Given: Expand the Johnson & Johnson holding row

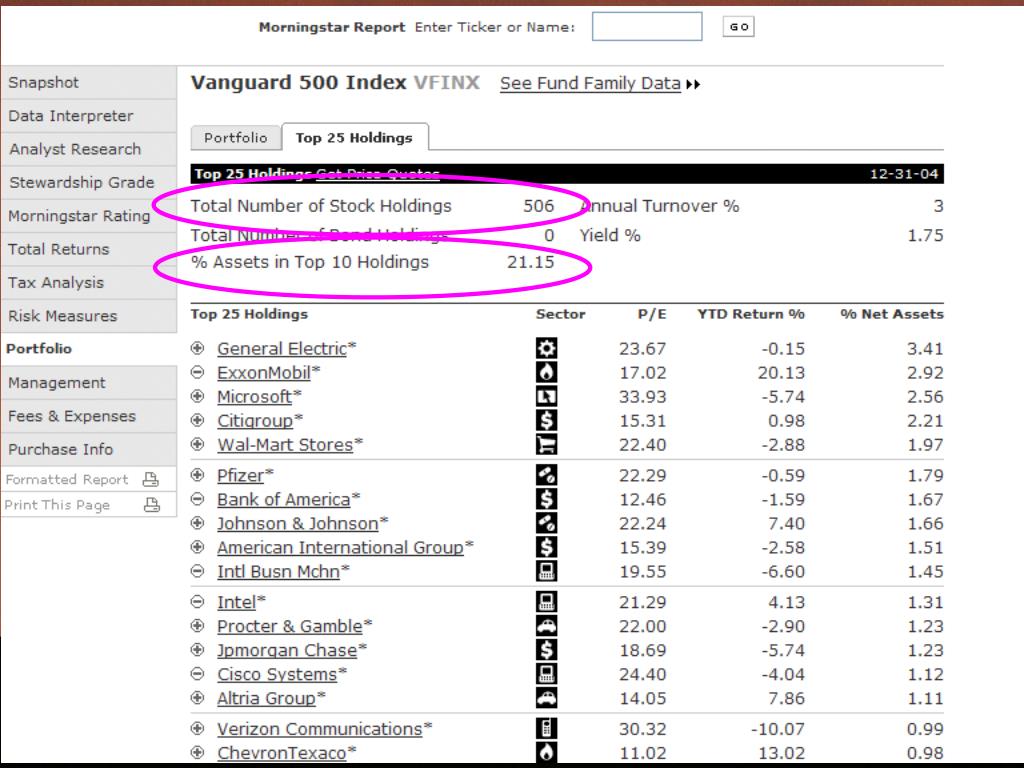Looking at the screenshot, I should point(197,523).
